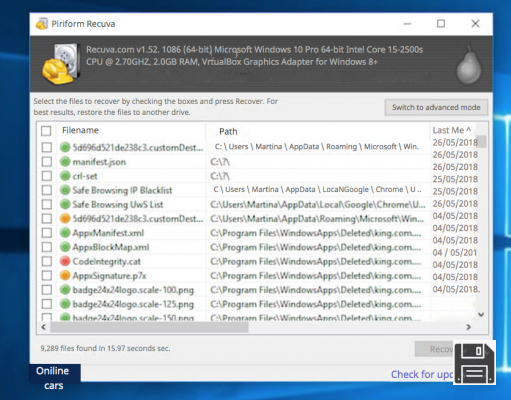Screen dimensions: 511x400
Task: Close the Piriform Recuva window
Action: pyautogui.click(x=475, y=23)
